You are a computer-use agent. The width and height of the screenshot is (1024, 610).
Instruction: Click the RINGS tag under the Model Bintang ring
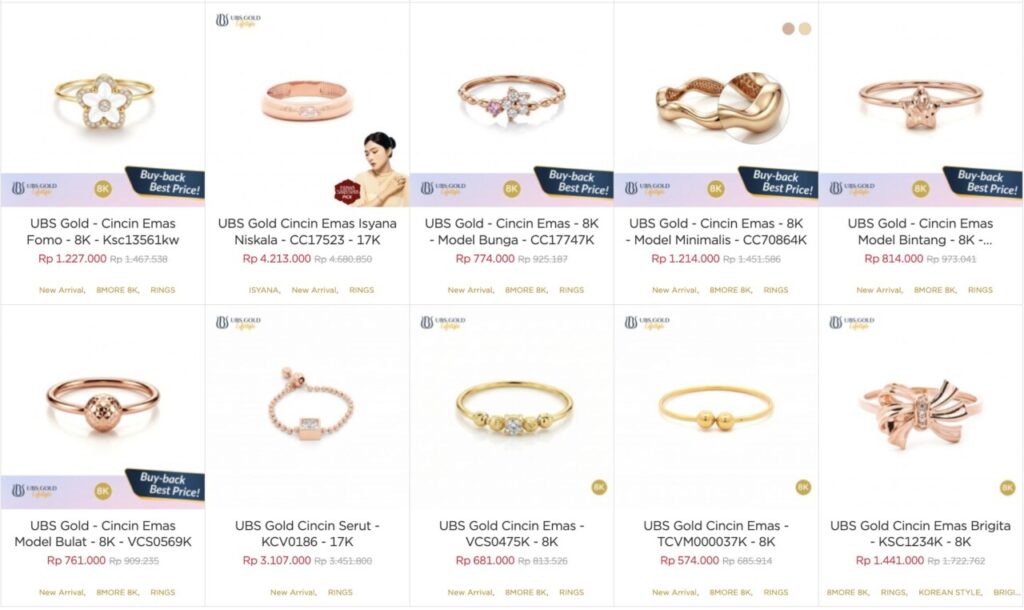[x=980, y=290]
